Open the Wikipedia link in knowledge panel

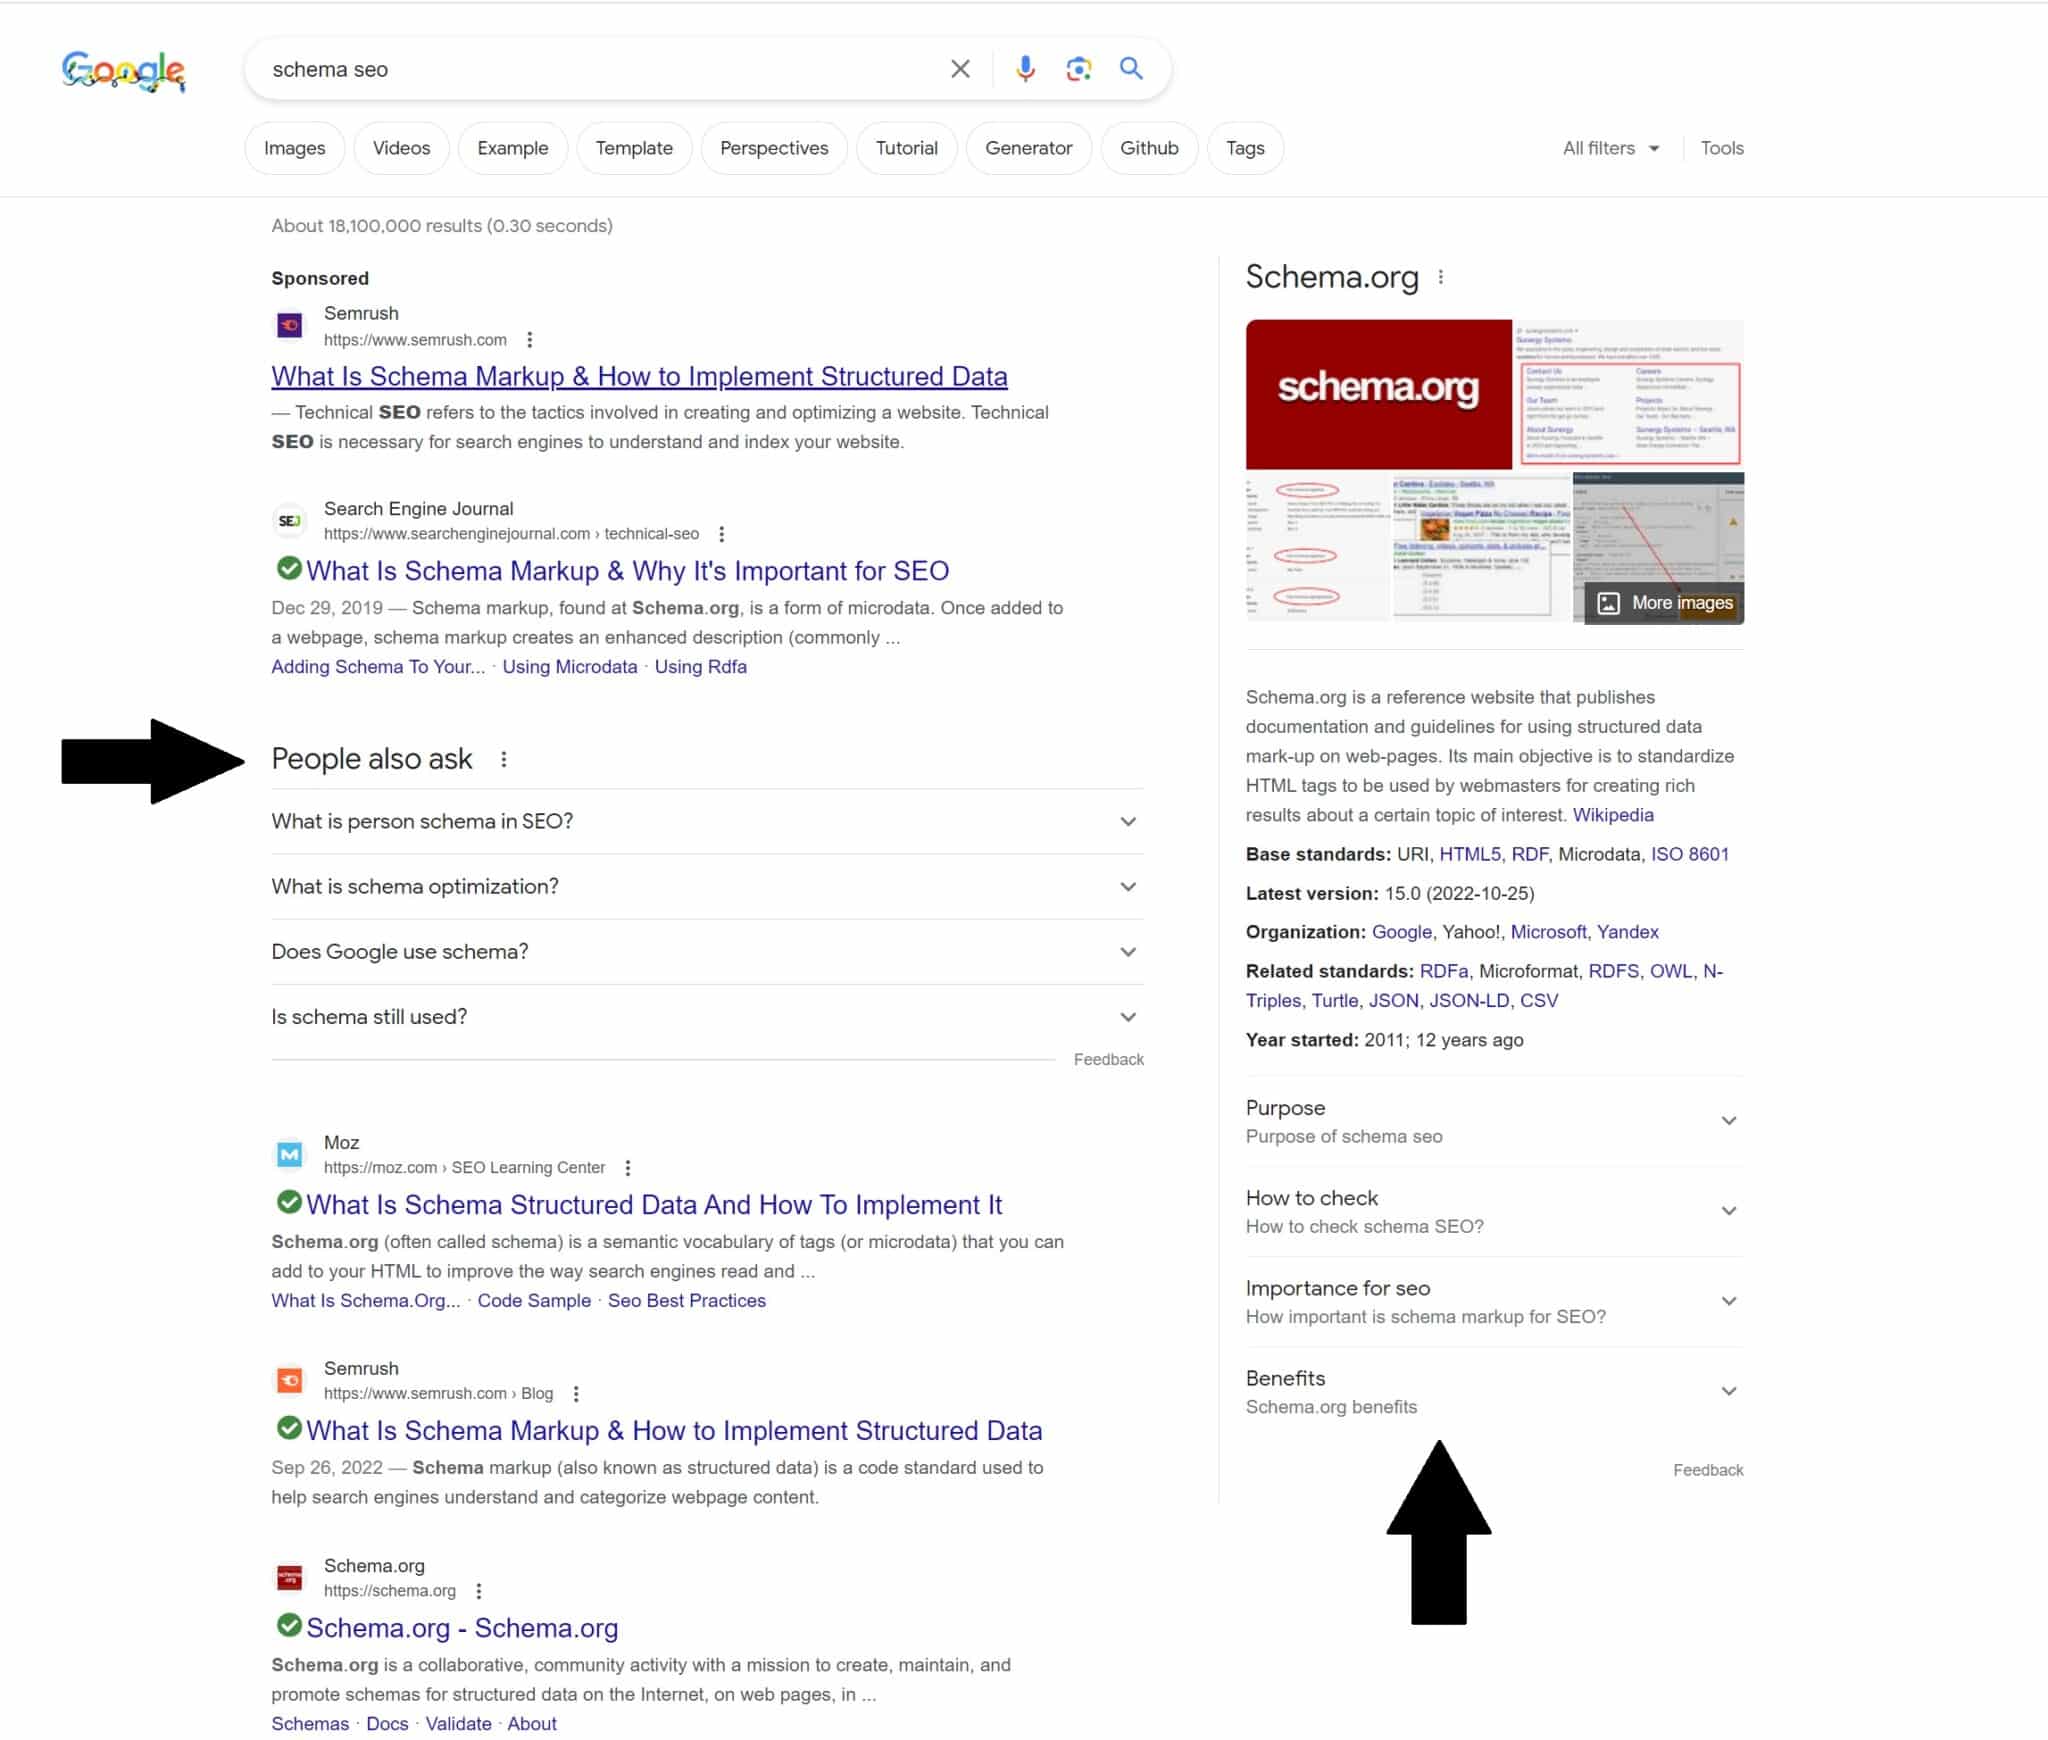(1613, 815)
